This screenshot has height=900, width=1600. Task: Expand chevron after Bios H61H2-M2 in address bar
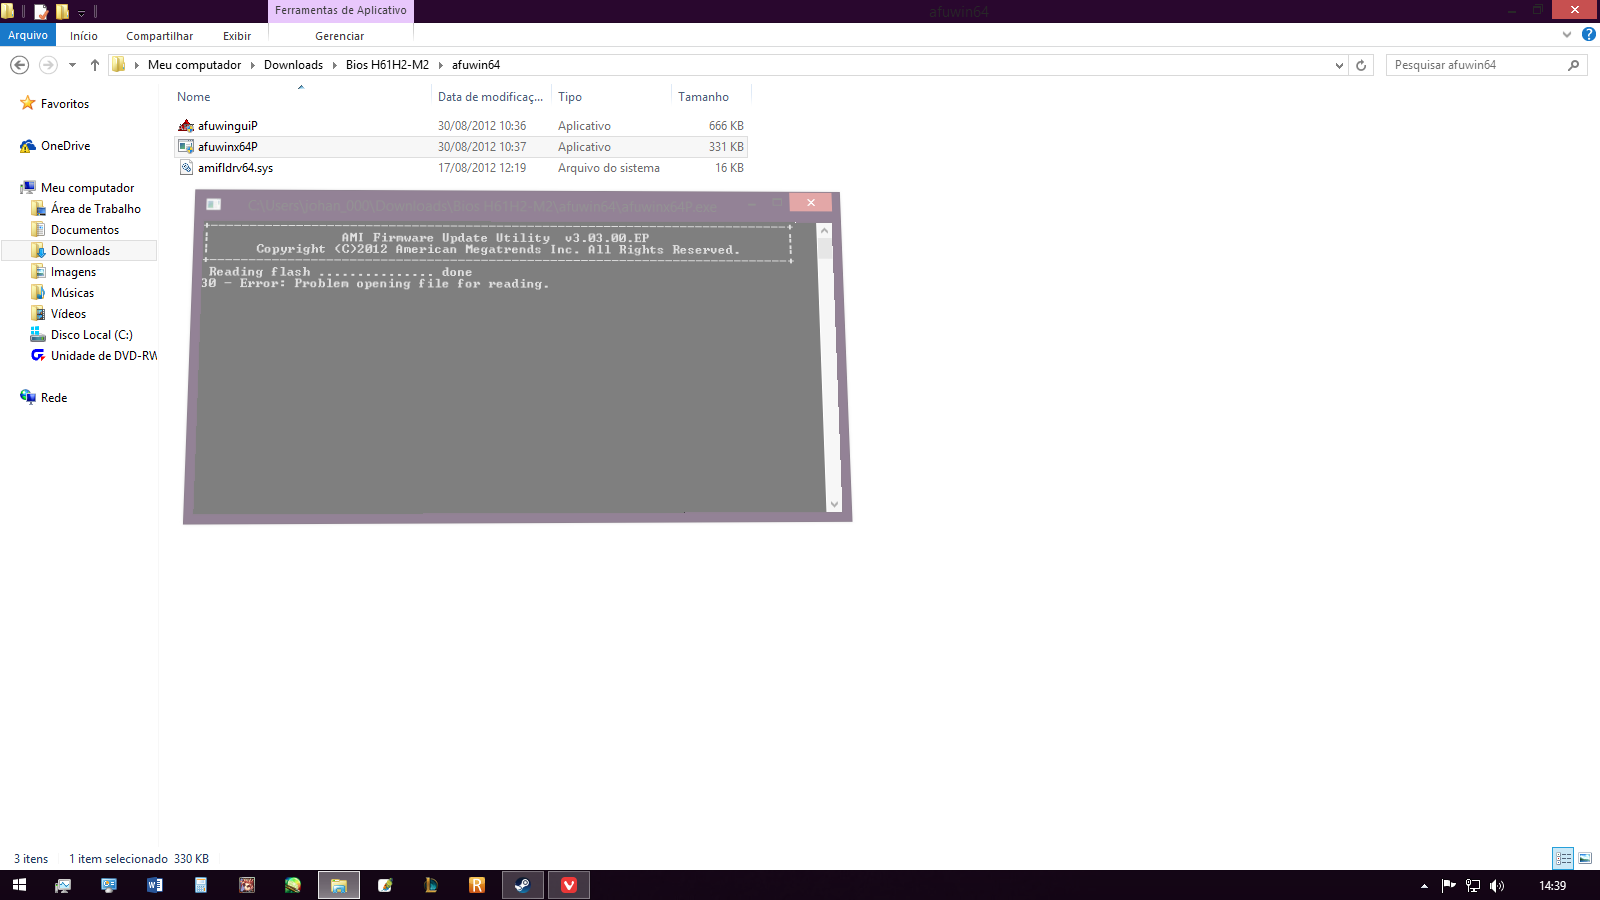pos(441,65)
